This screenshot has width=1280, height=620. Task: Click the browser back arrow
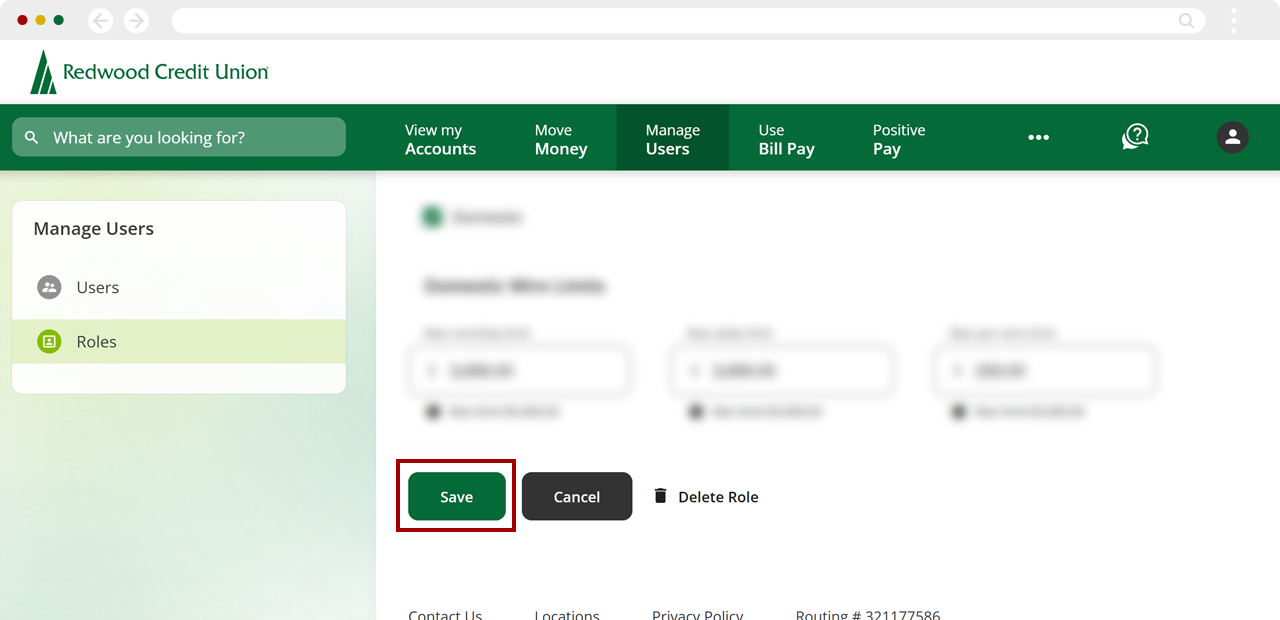tap(101, 20)
